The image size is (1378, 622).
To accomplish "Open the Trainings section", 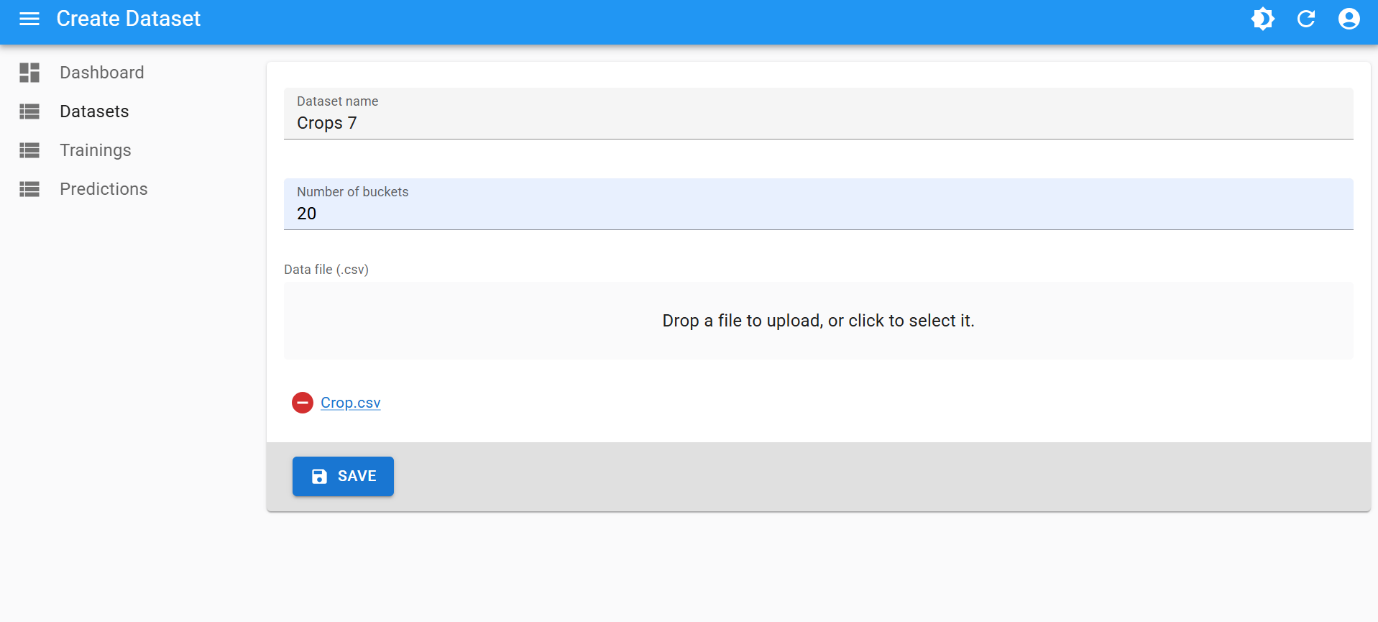I will [x=97, y=150].
